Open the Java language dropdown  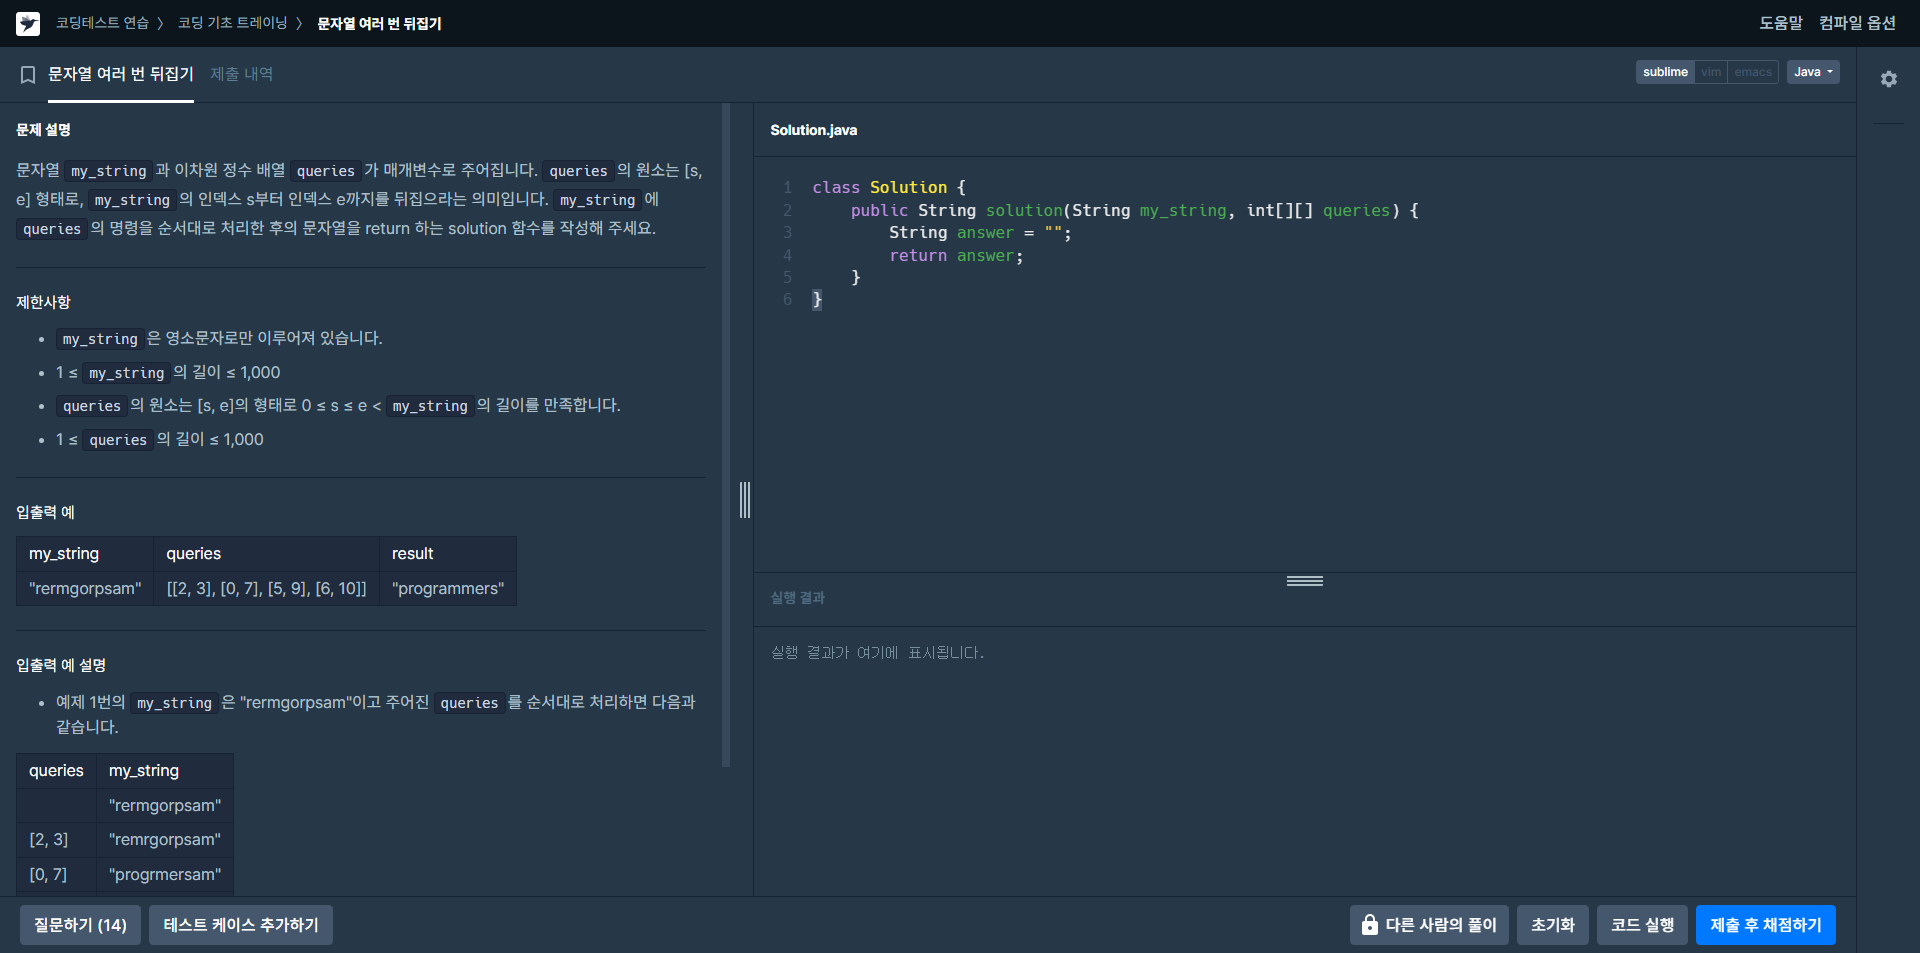point(1813,72)
